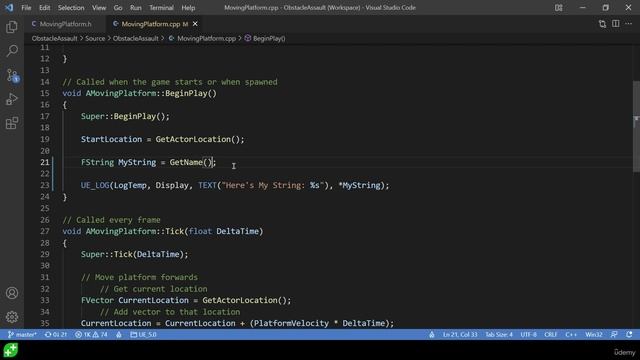640x360 pixels.
Task: Open the Source Control view
Action: click(x=12, y=76)
